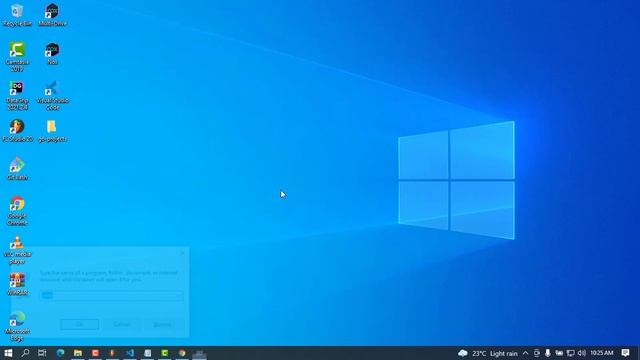Open the volume control tray icon

(x=582, y=353)
